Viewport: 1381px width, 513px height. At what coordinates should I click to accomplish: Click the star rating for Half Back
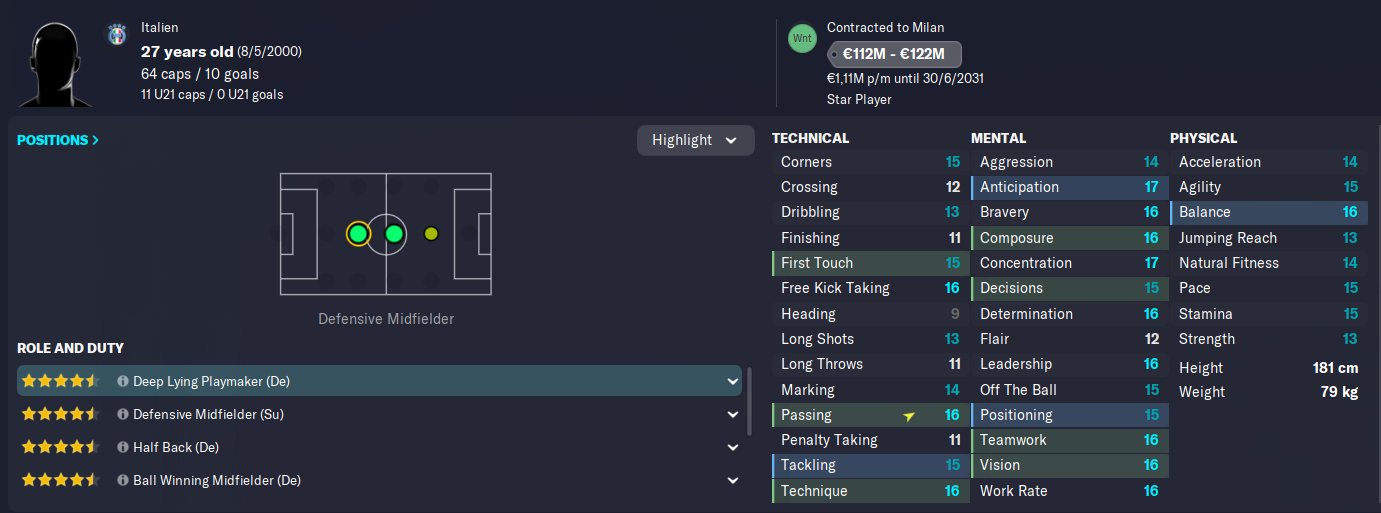pyautogui.click(x=60, y=447)
